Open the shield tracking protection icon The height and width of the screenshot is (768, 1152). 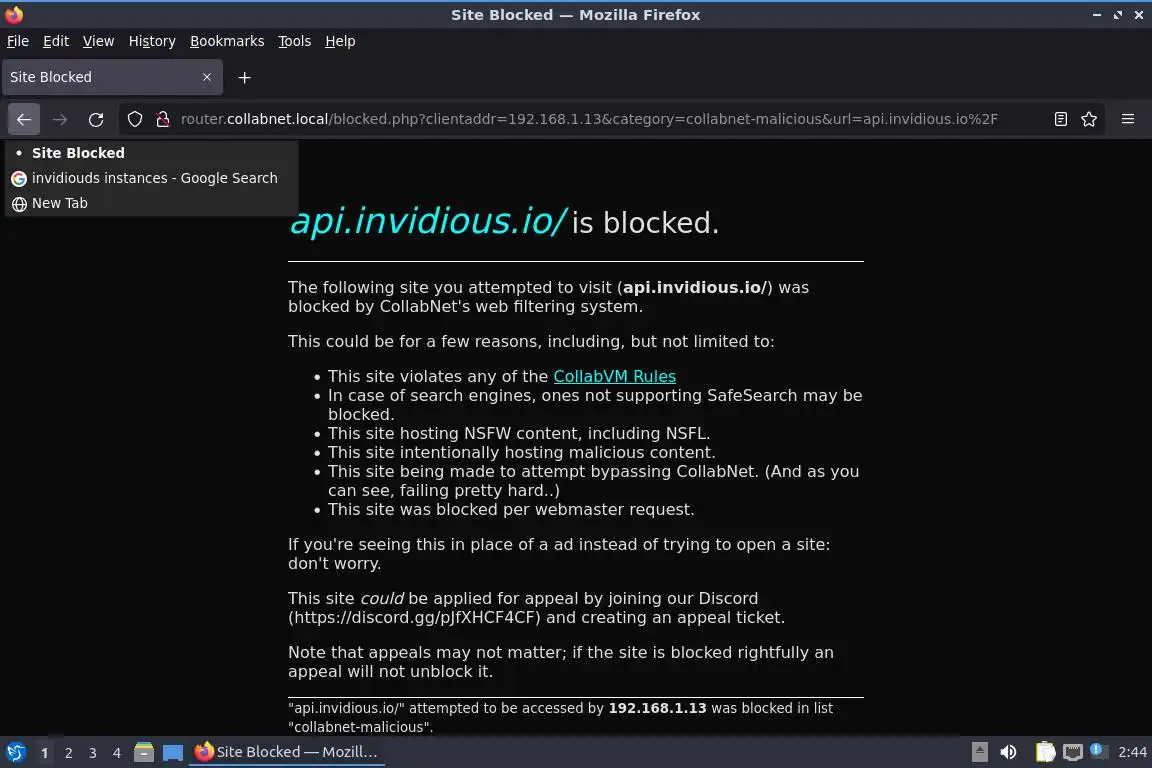click(x=135, y=119)
